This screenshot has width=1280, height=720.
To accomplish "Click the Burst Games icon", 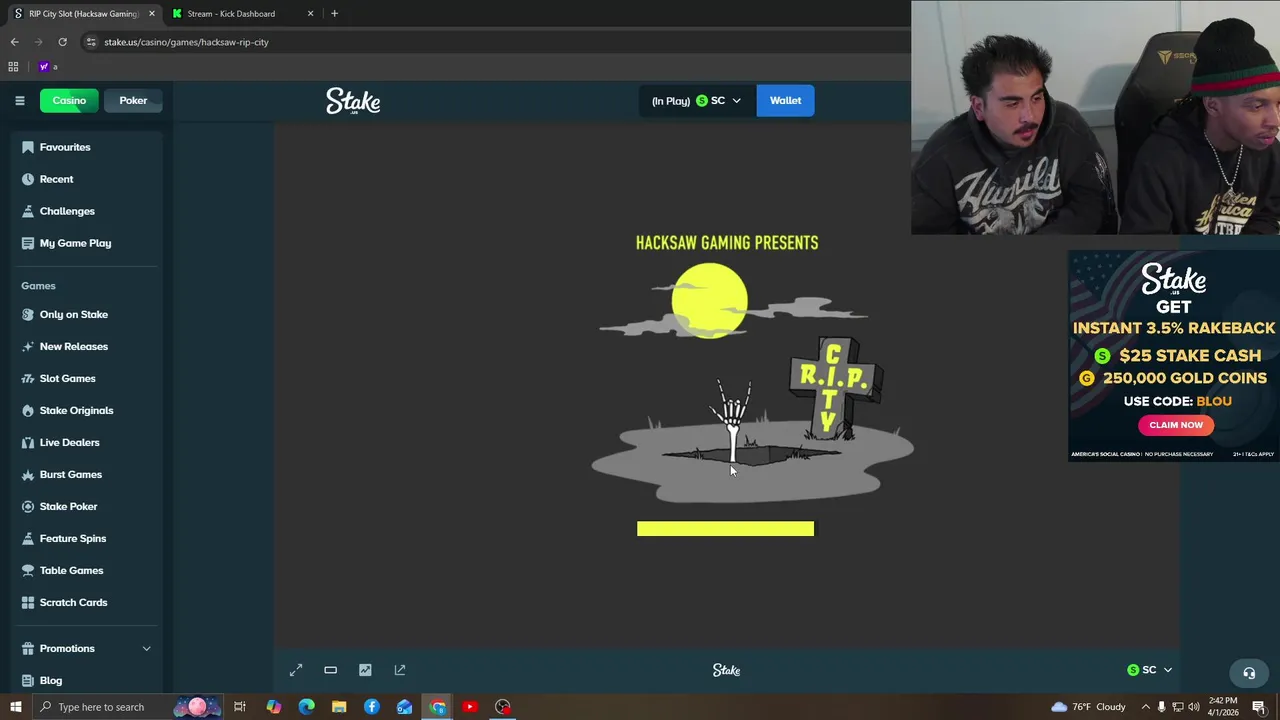I will (28, 474).
